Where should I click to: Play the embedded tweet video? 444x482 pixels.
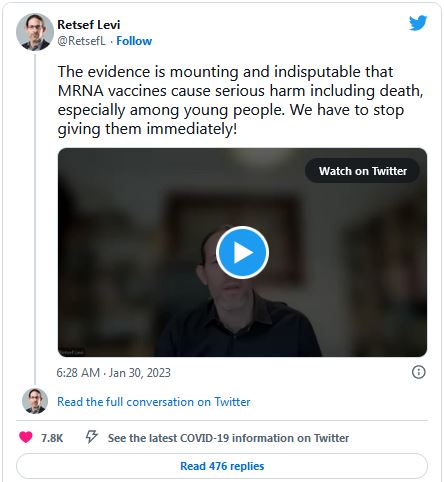tap(242, 252)
